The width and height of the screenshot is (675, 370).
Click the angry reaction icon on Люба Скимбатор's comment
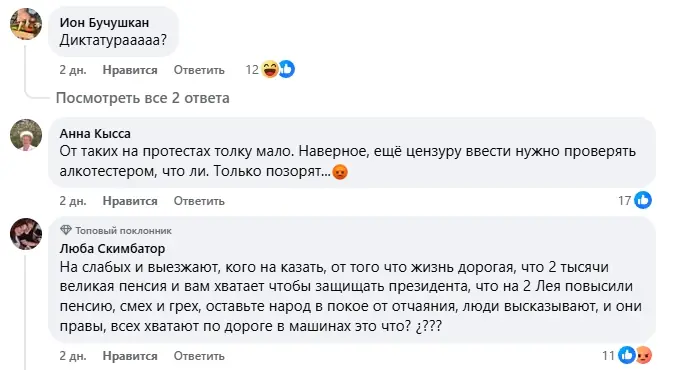[x=644, y=355]
